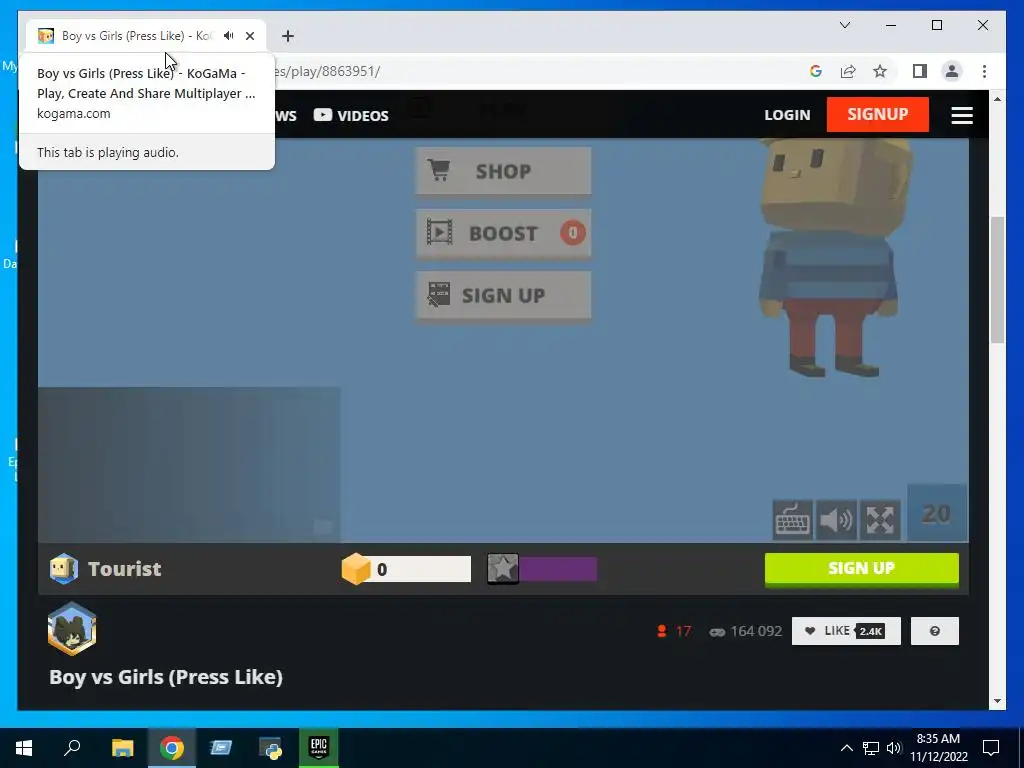Click green SIGN UP button in player bar

click(x=861, y=569)
